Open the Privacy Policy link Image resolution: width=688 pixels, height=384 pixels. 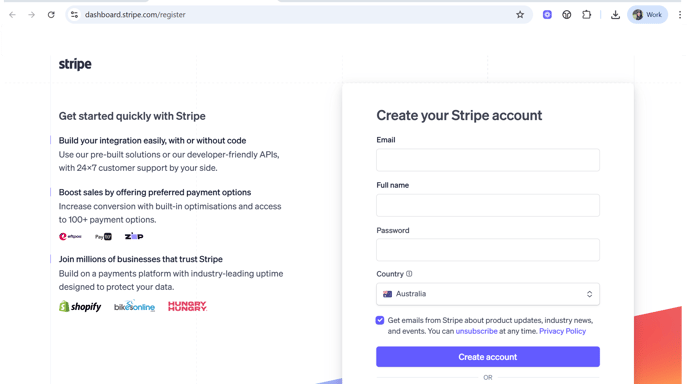[x=562, y=331]
